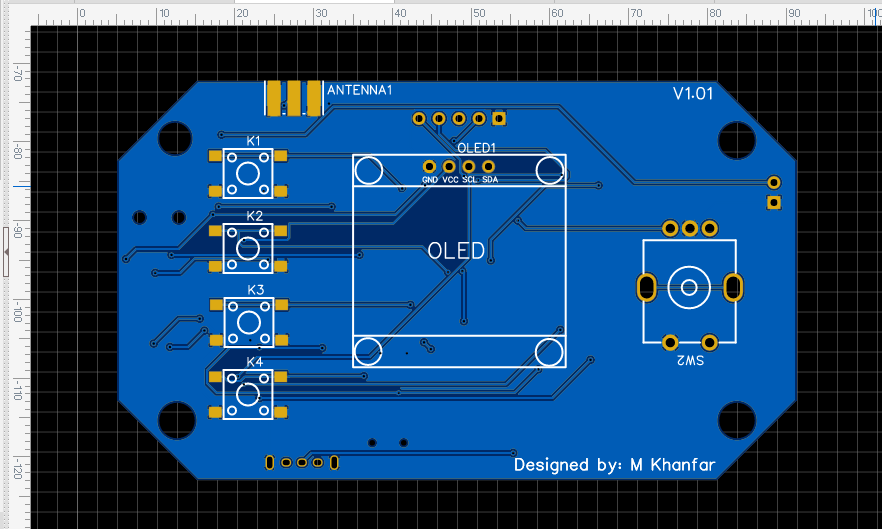Image resolution: width=882 pixels, height=529 pixels.
Task: Select the SDA pad of OLED header
Action: [488, 167]
